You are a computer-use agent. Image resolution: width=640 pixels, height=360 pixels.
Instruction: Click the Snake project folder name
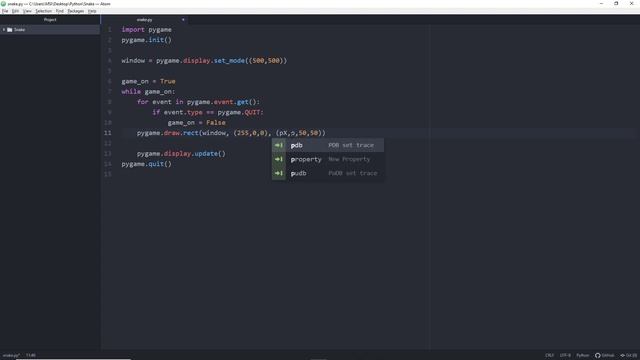[x=20, y=30]
